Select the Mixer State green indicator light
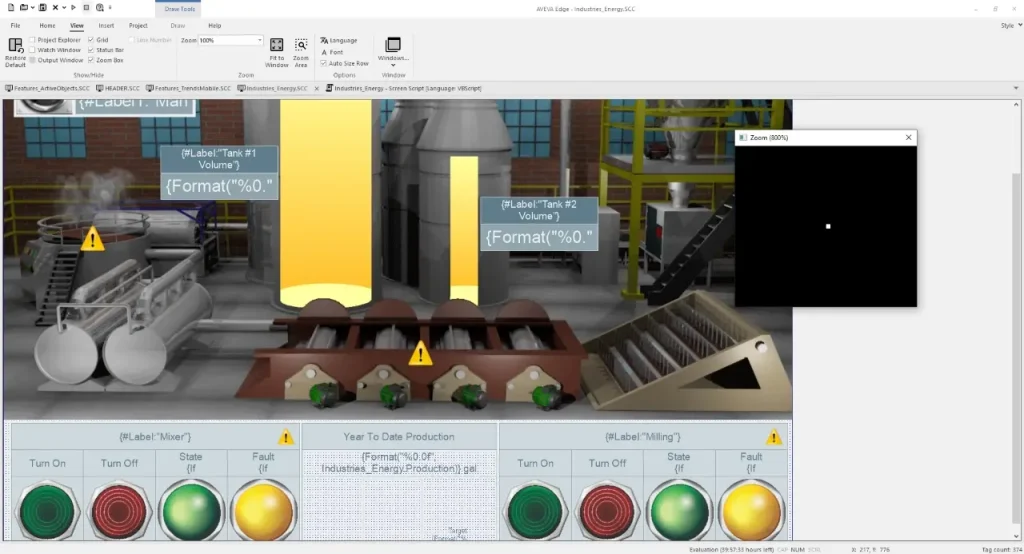 (191, 510)
